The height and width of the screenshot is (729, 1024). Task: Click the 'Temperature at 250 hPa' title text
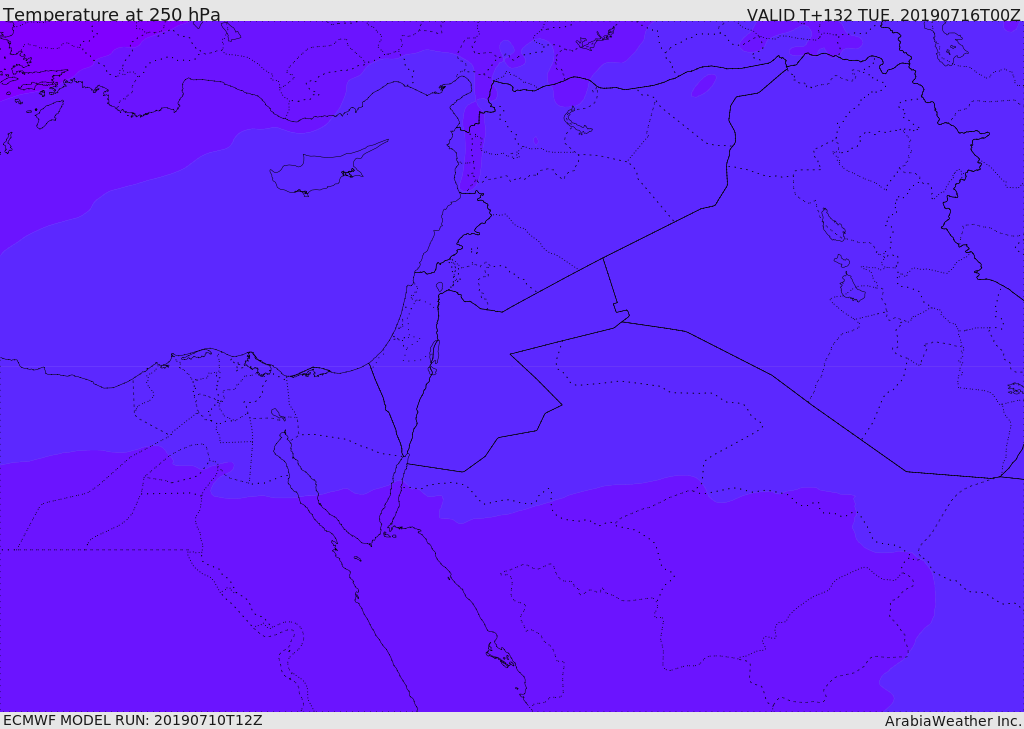(112, 14)
